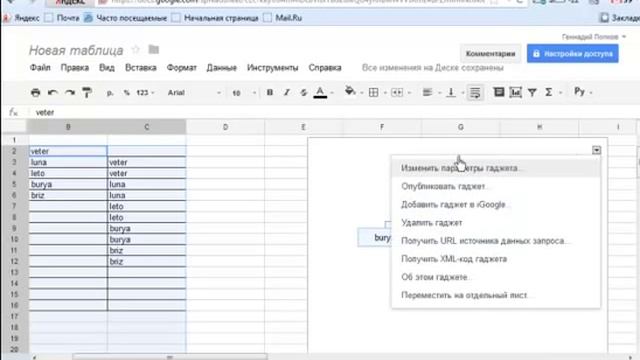Screen dimensions: 640x360
Task: Click the merge cells icon
Action: click(x=397, y=93)
